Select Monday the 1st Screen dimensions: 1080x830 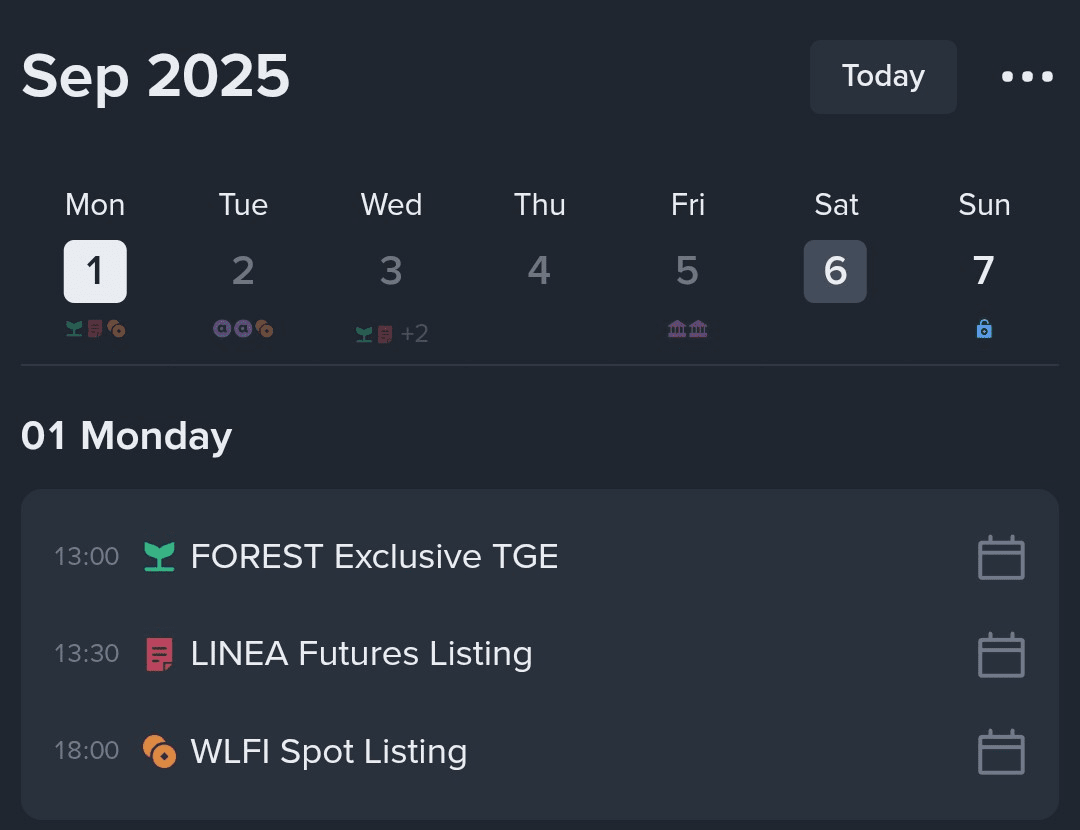click(x=95, y=271)
